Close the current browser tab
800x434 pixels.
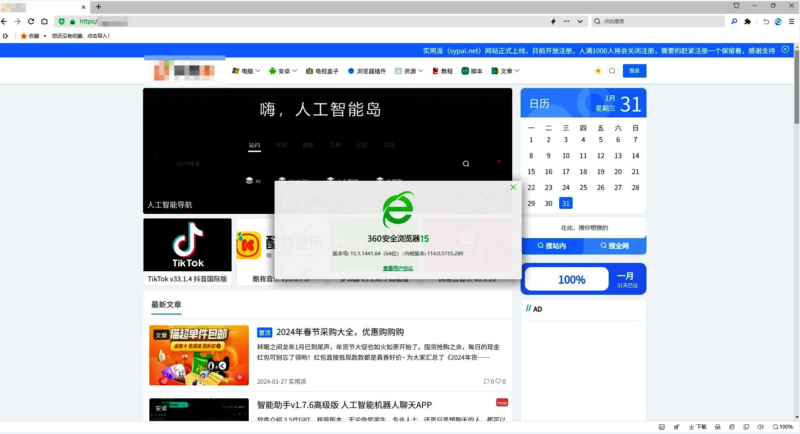[83, 7]
